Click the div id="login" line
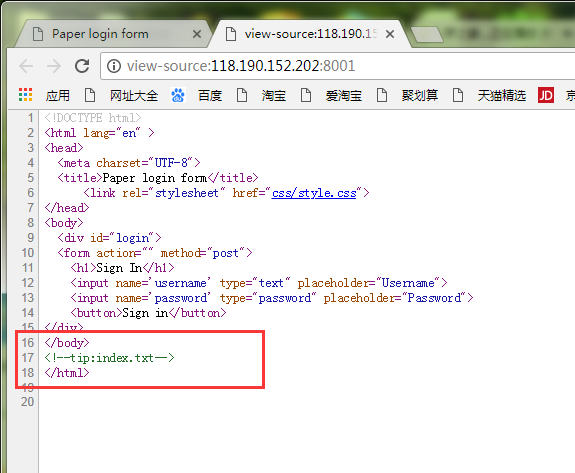The width and height of the screenshot is (575, 473). pyautogui.click(x=109, y=238)
